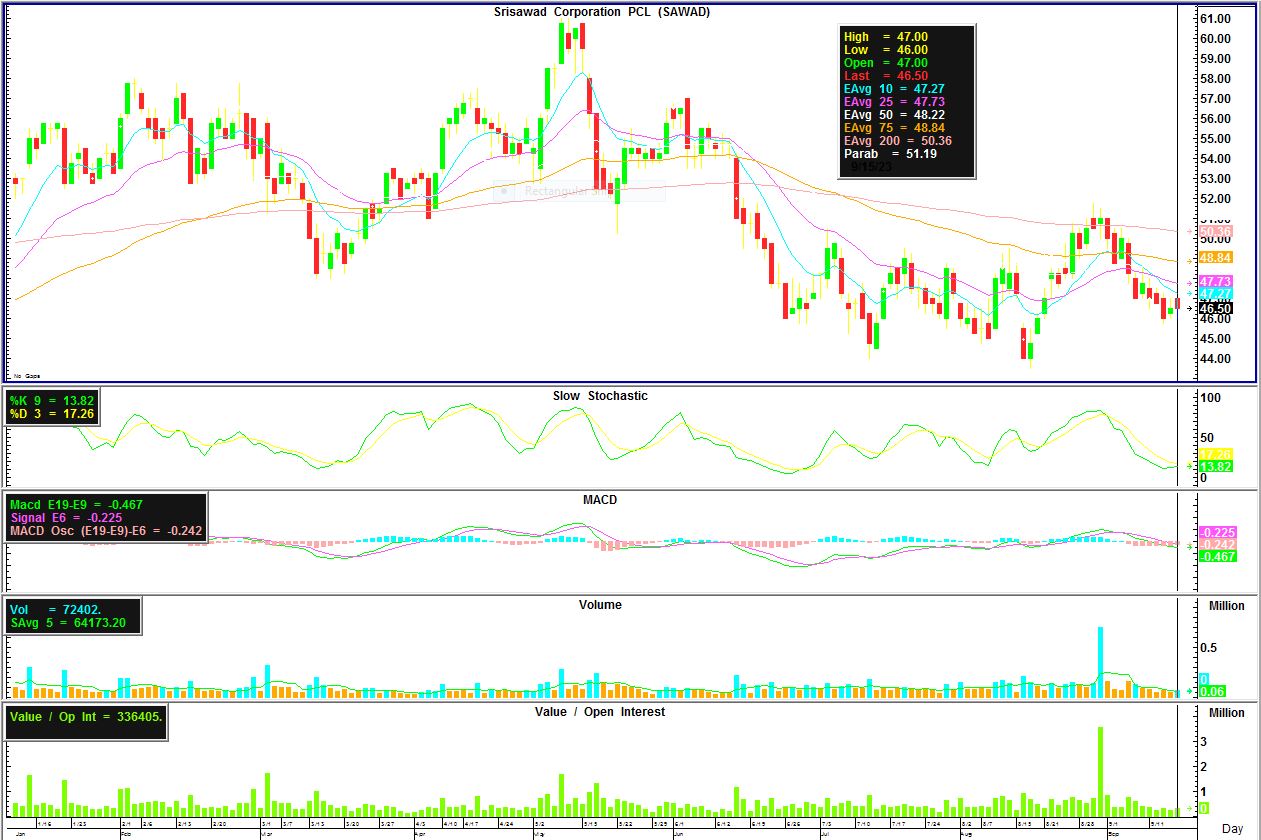Click the 'EAvg 10 = 47.27' legend entry
Viewport: 1261px width, 840px height.
[894, 89]
